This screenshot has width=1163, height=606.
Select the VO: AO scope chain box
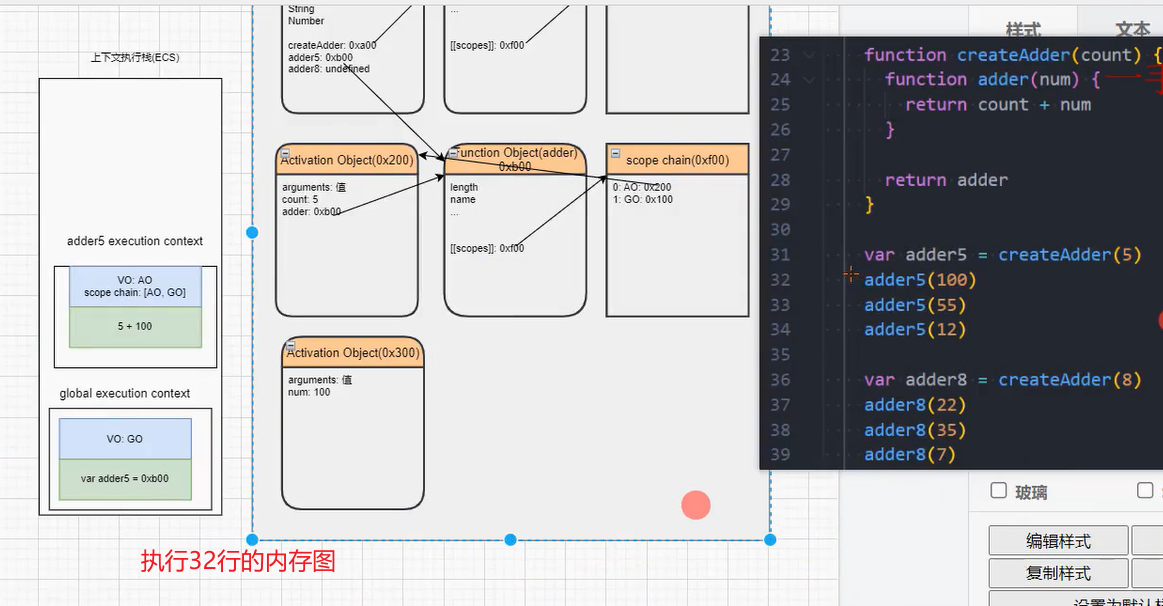point(135,286)
